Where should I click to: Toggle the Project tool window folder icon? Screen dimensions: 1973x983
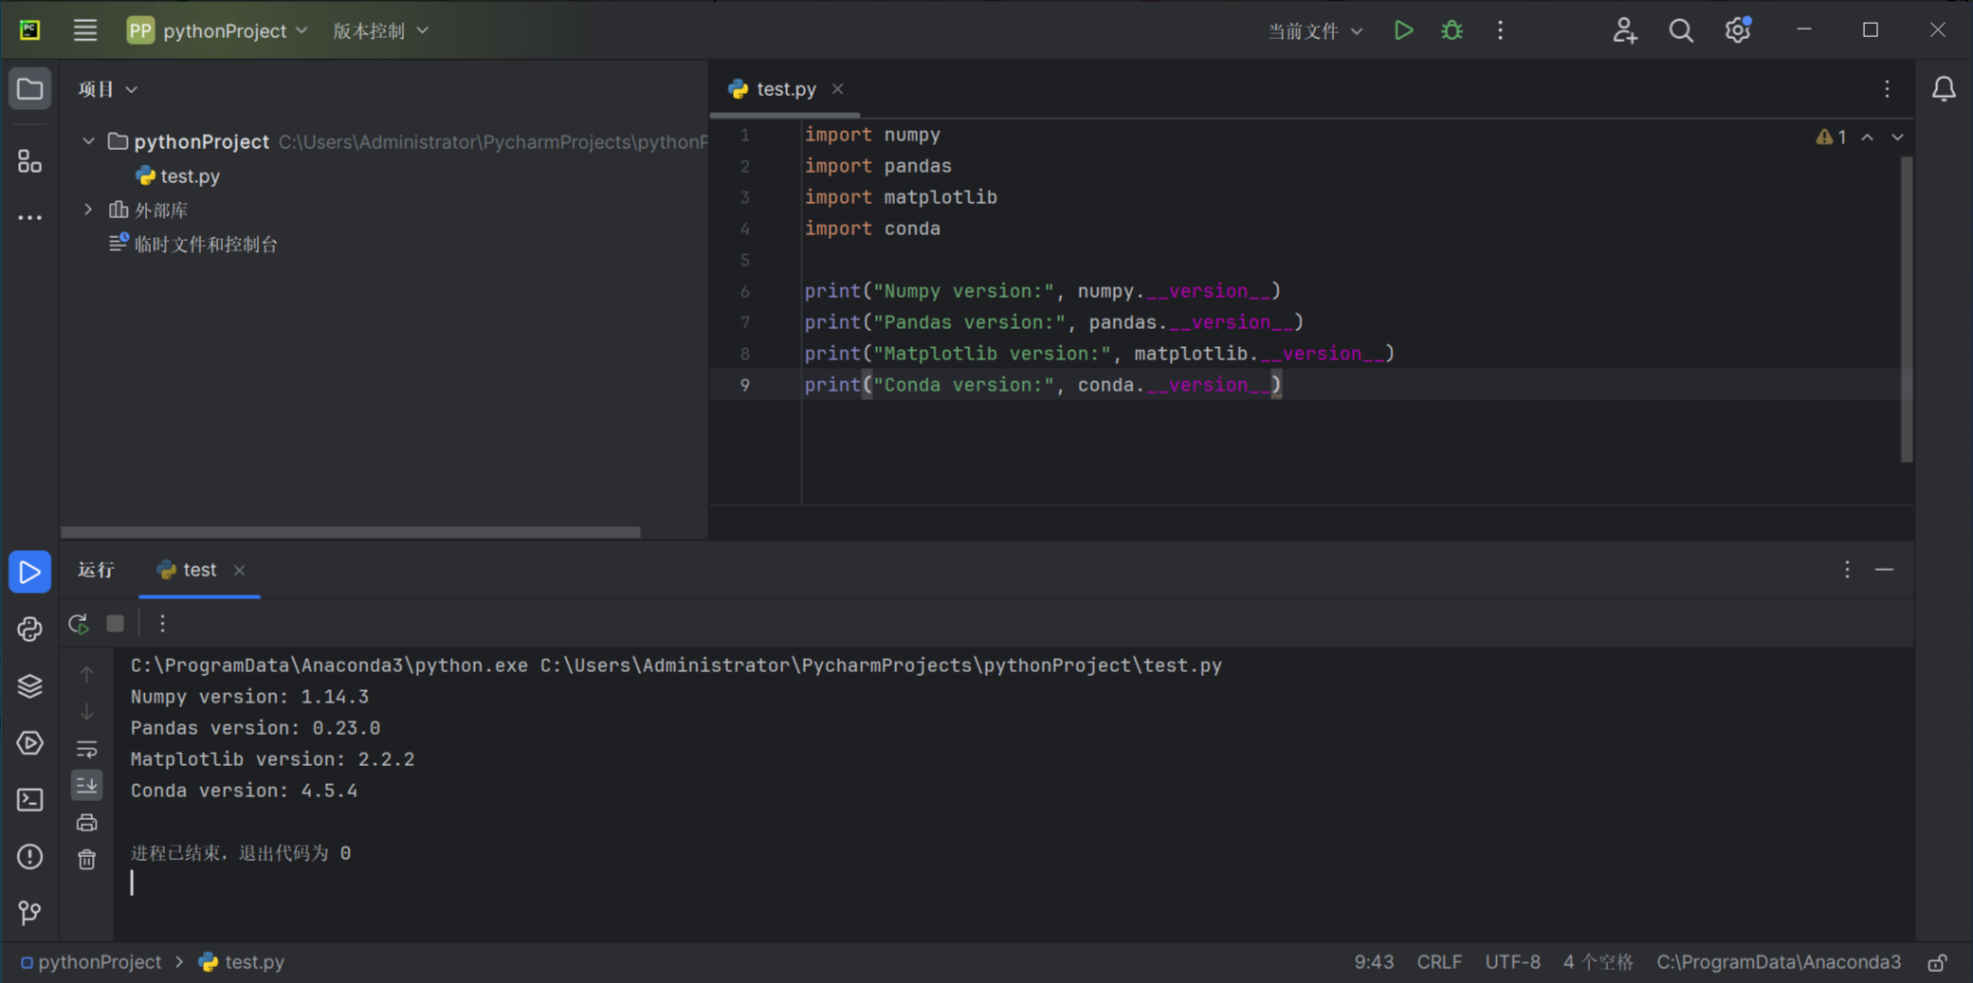click(30, 89)
